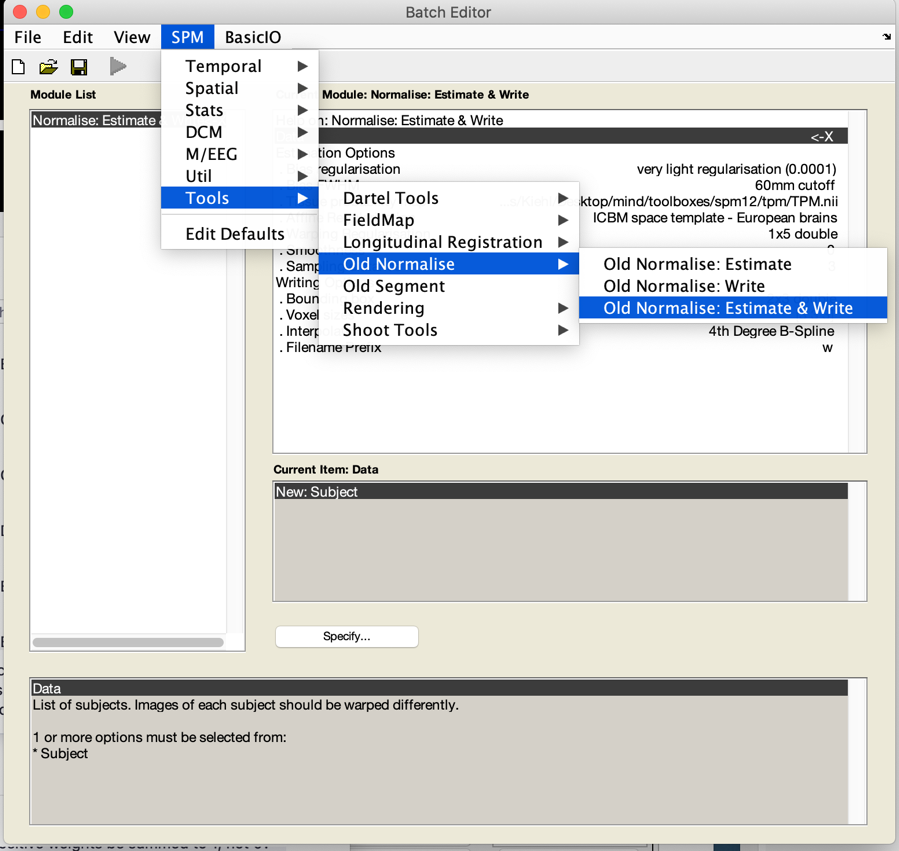Open the Edit menu

coord(77,37)
